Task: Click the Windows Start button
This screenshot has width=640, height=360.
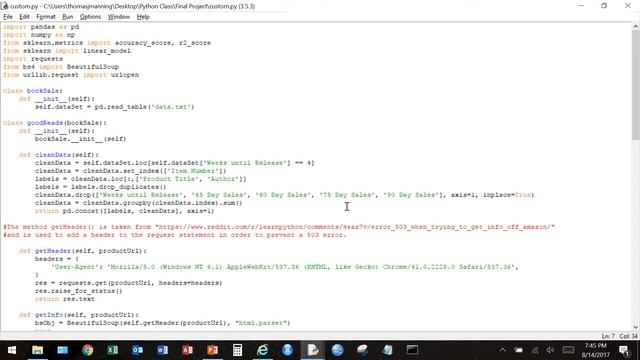Action: tap(12, 350)
